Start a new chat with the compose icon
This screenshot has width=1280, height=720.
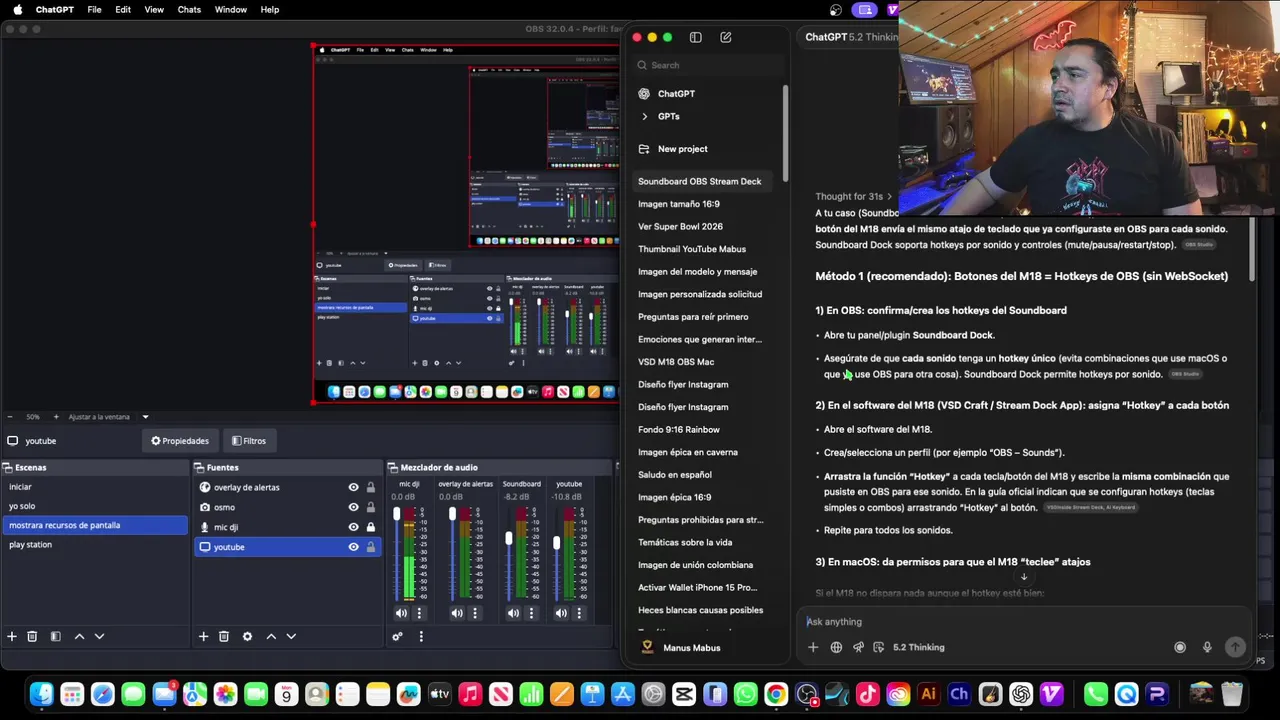click(726, 37)
